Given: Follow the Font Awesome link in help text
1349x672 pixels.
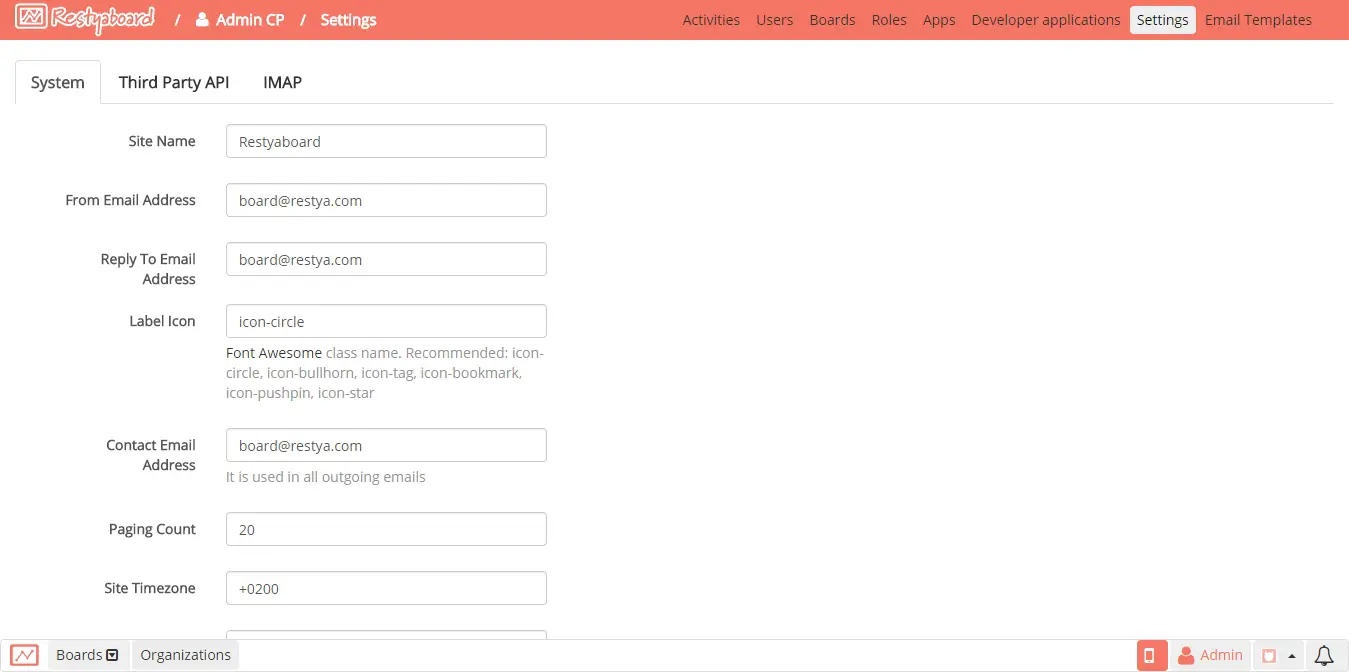Looking at the screenshot, I should click(274, 353).
